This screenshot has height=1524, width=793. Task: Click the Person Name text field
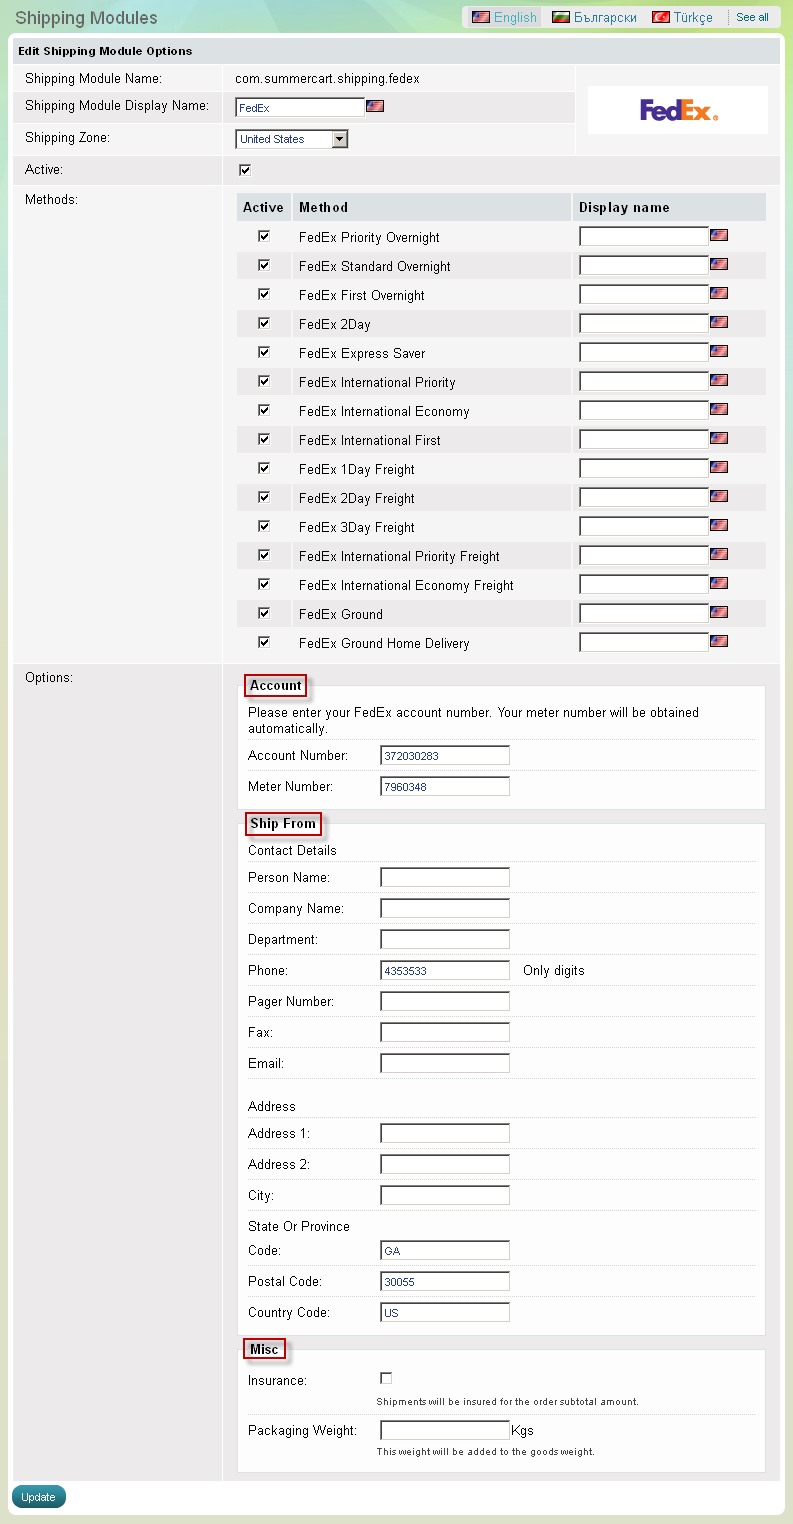pos(445,877)
